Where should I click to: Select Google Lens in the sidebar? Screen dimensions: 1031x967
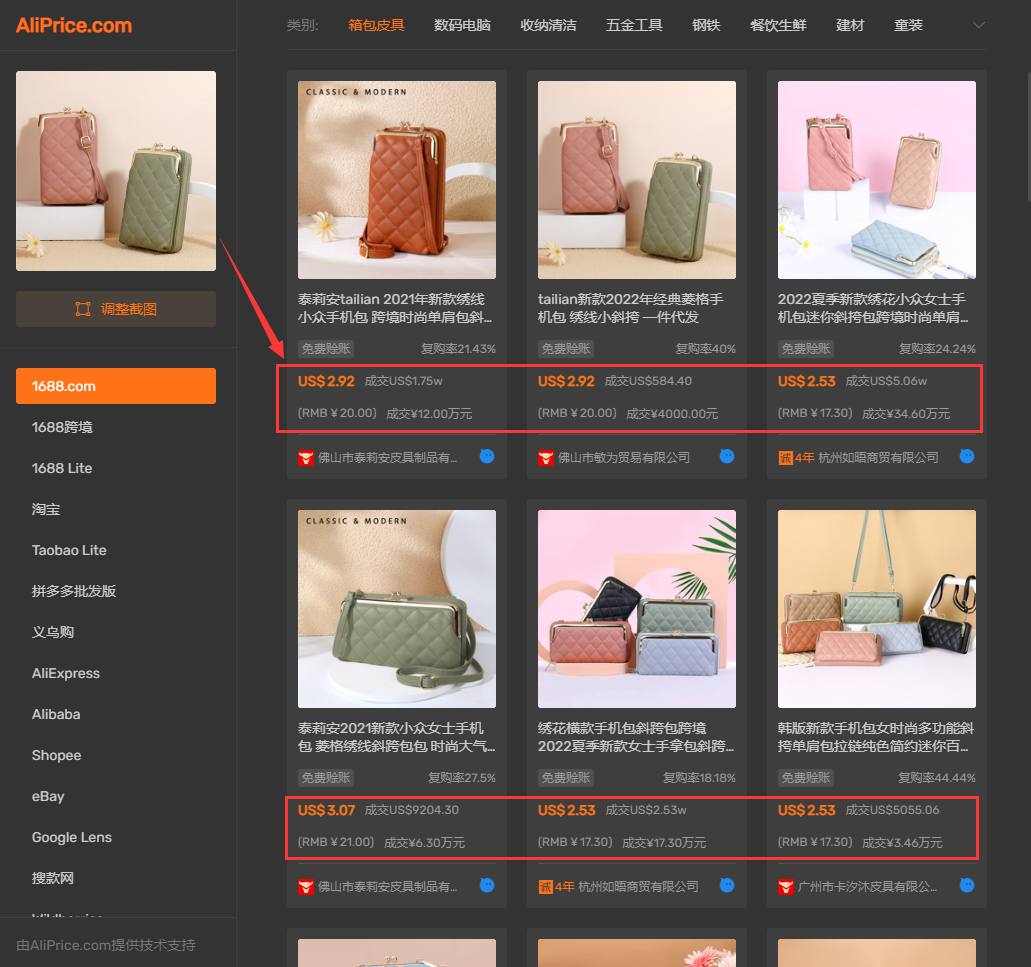(72, 837)
